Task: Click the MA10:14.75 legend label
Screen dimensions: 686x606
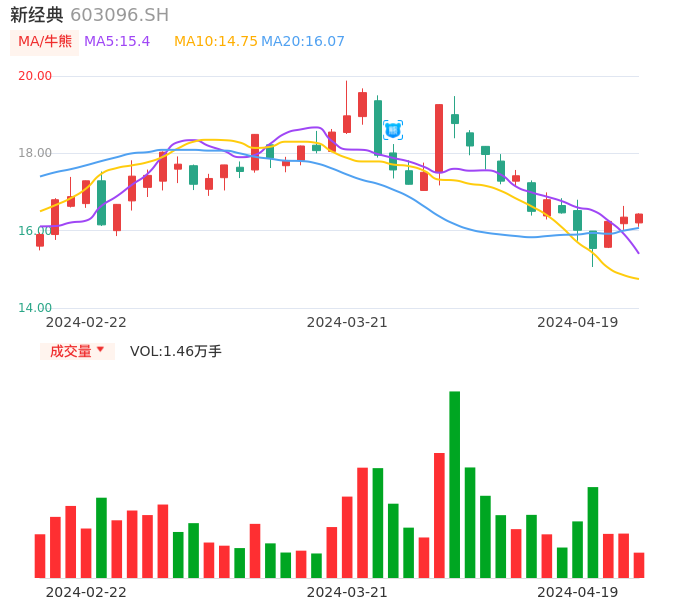Action: click(215, 42)
